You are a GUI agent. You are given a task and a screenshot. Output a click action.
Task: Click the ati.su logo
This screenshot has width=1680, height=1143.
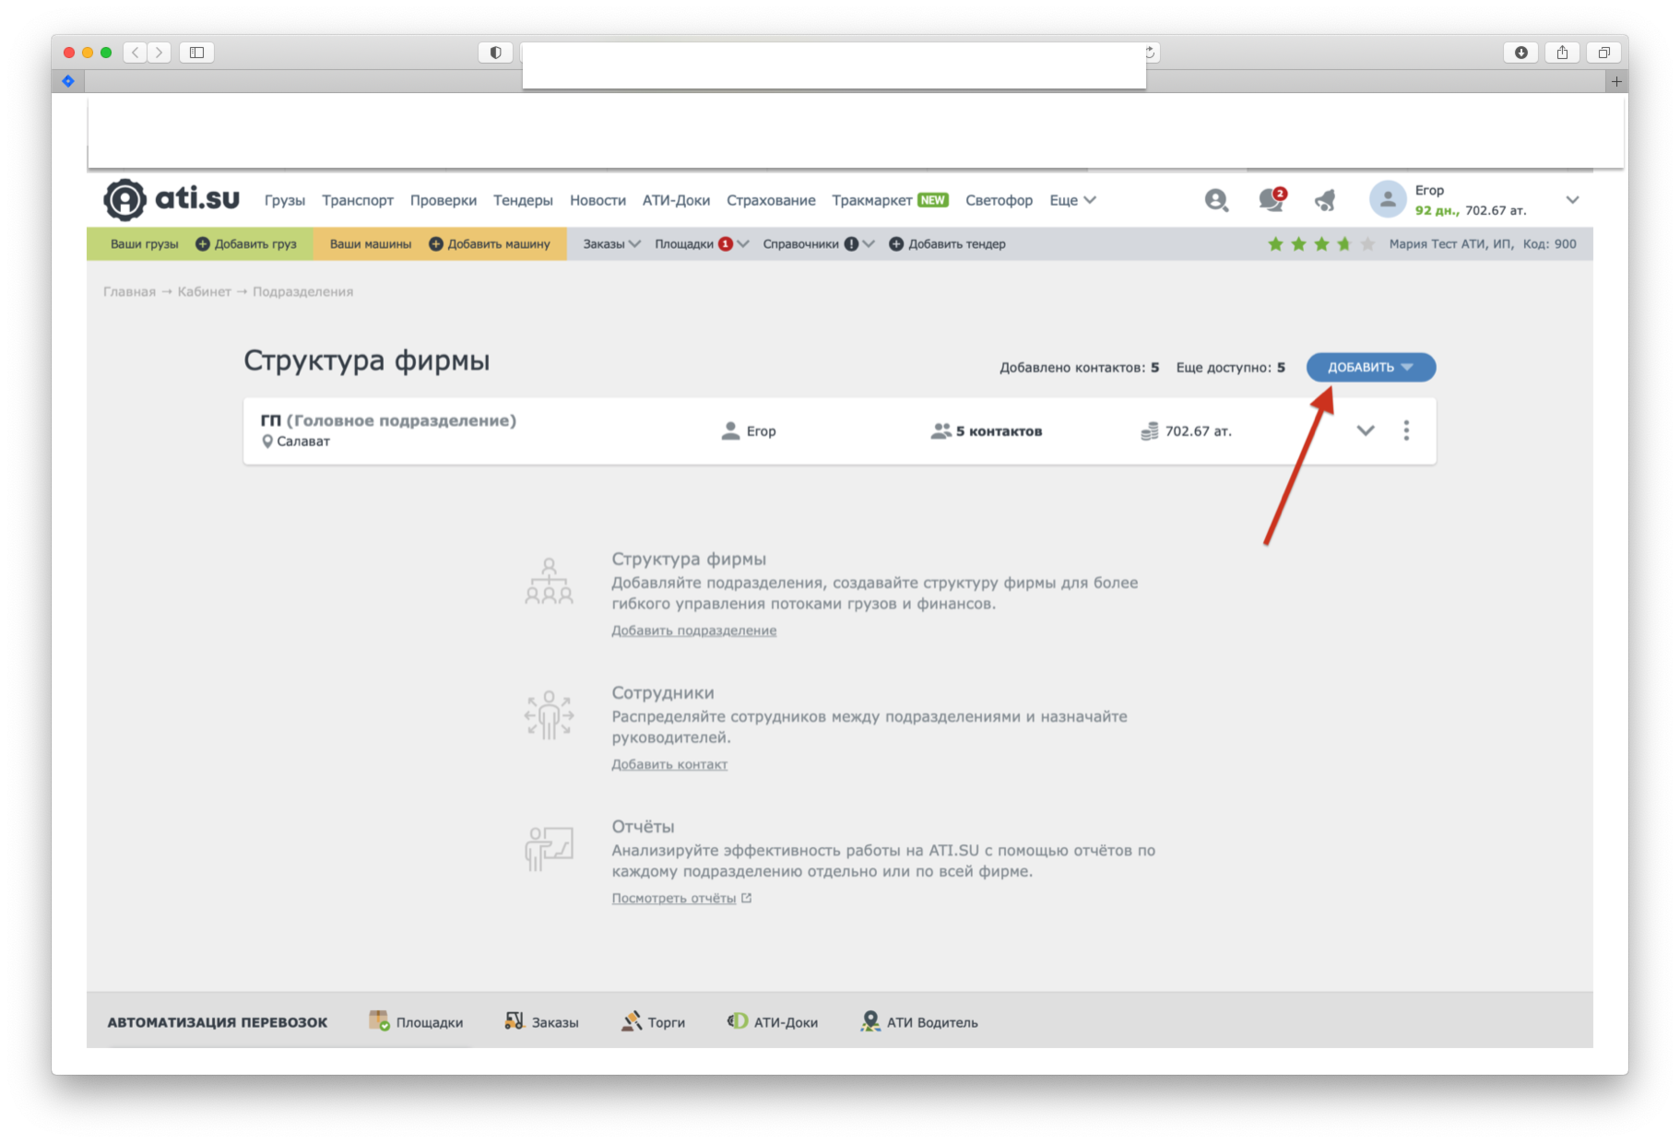[172, 199]
